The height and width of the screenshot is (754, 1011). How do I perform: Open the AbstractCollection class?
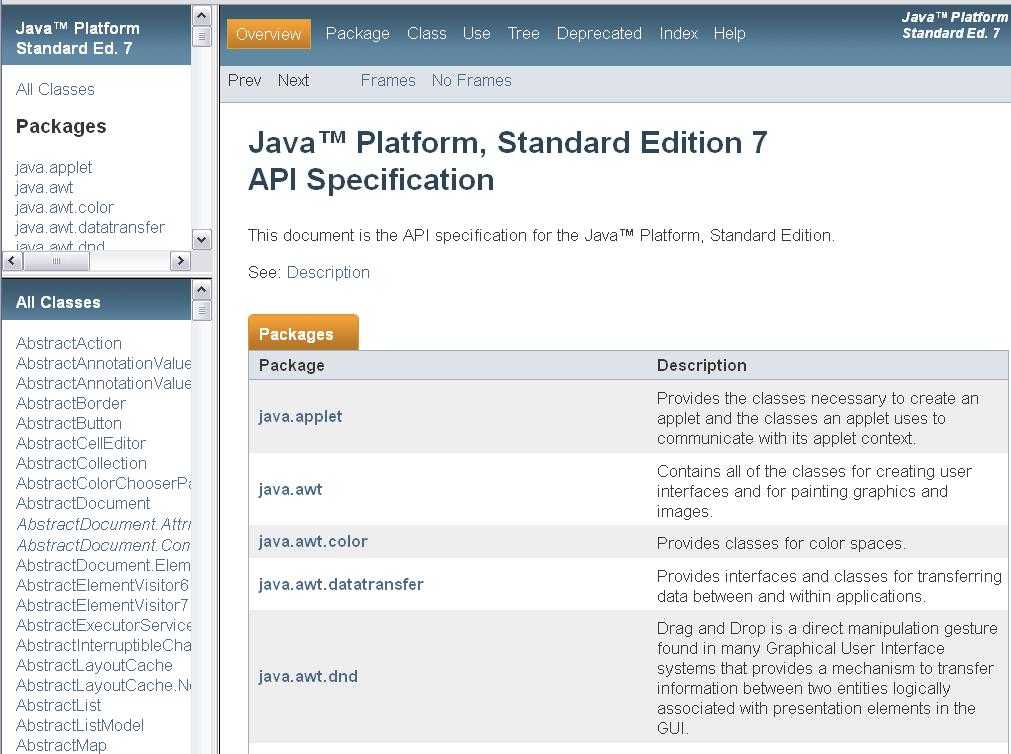(81, 463)
